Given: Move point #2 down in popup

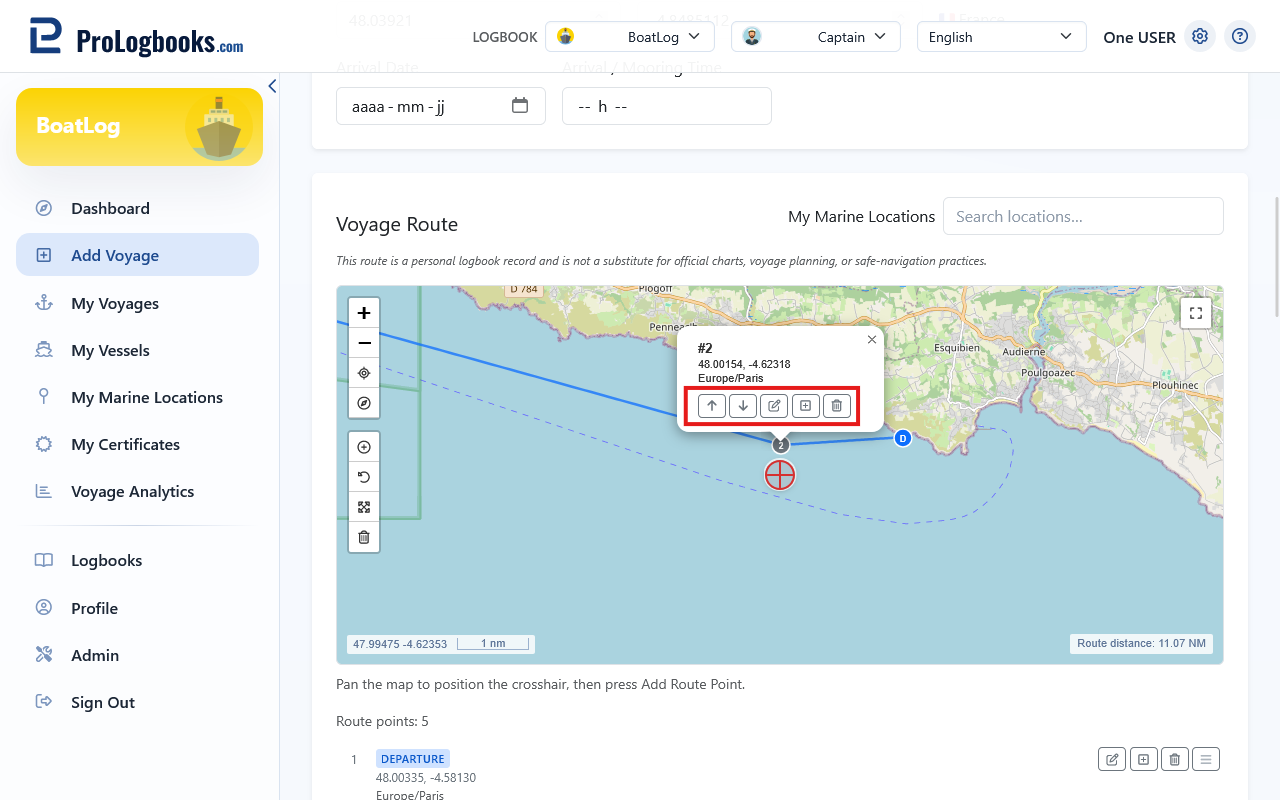Looking at the screenshot, I should coord(743,405).
